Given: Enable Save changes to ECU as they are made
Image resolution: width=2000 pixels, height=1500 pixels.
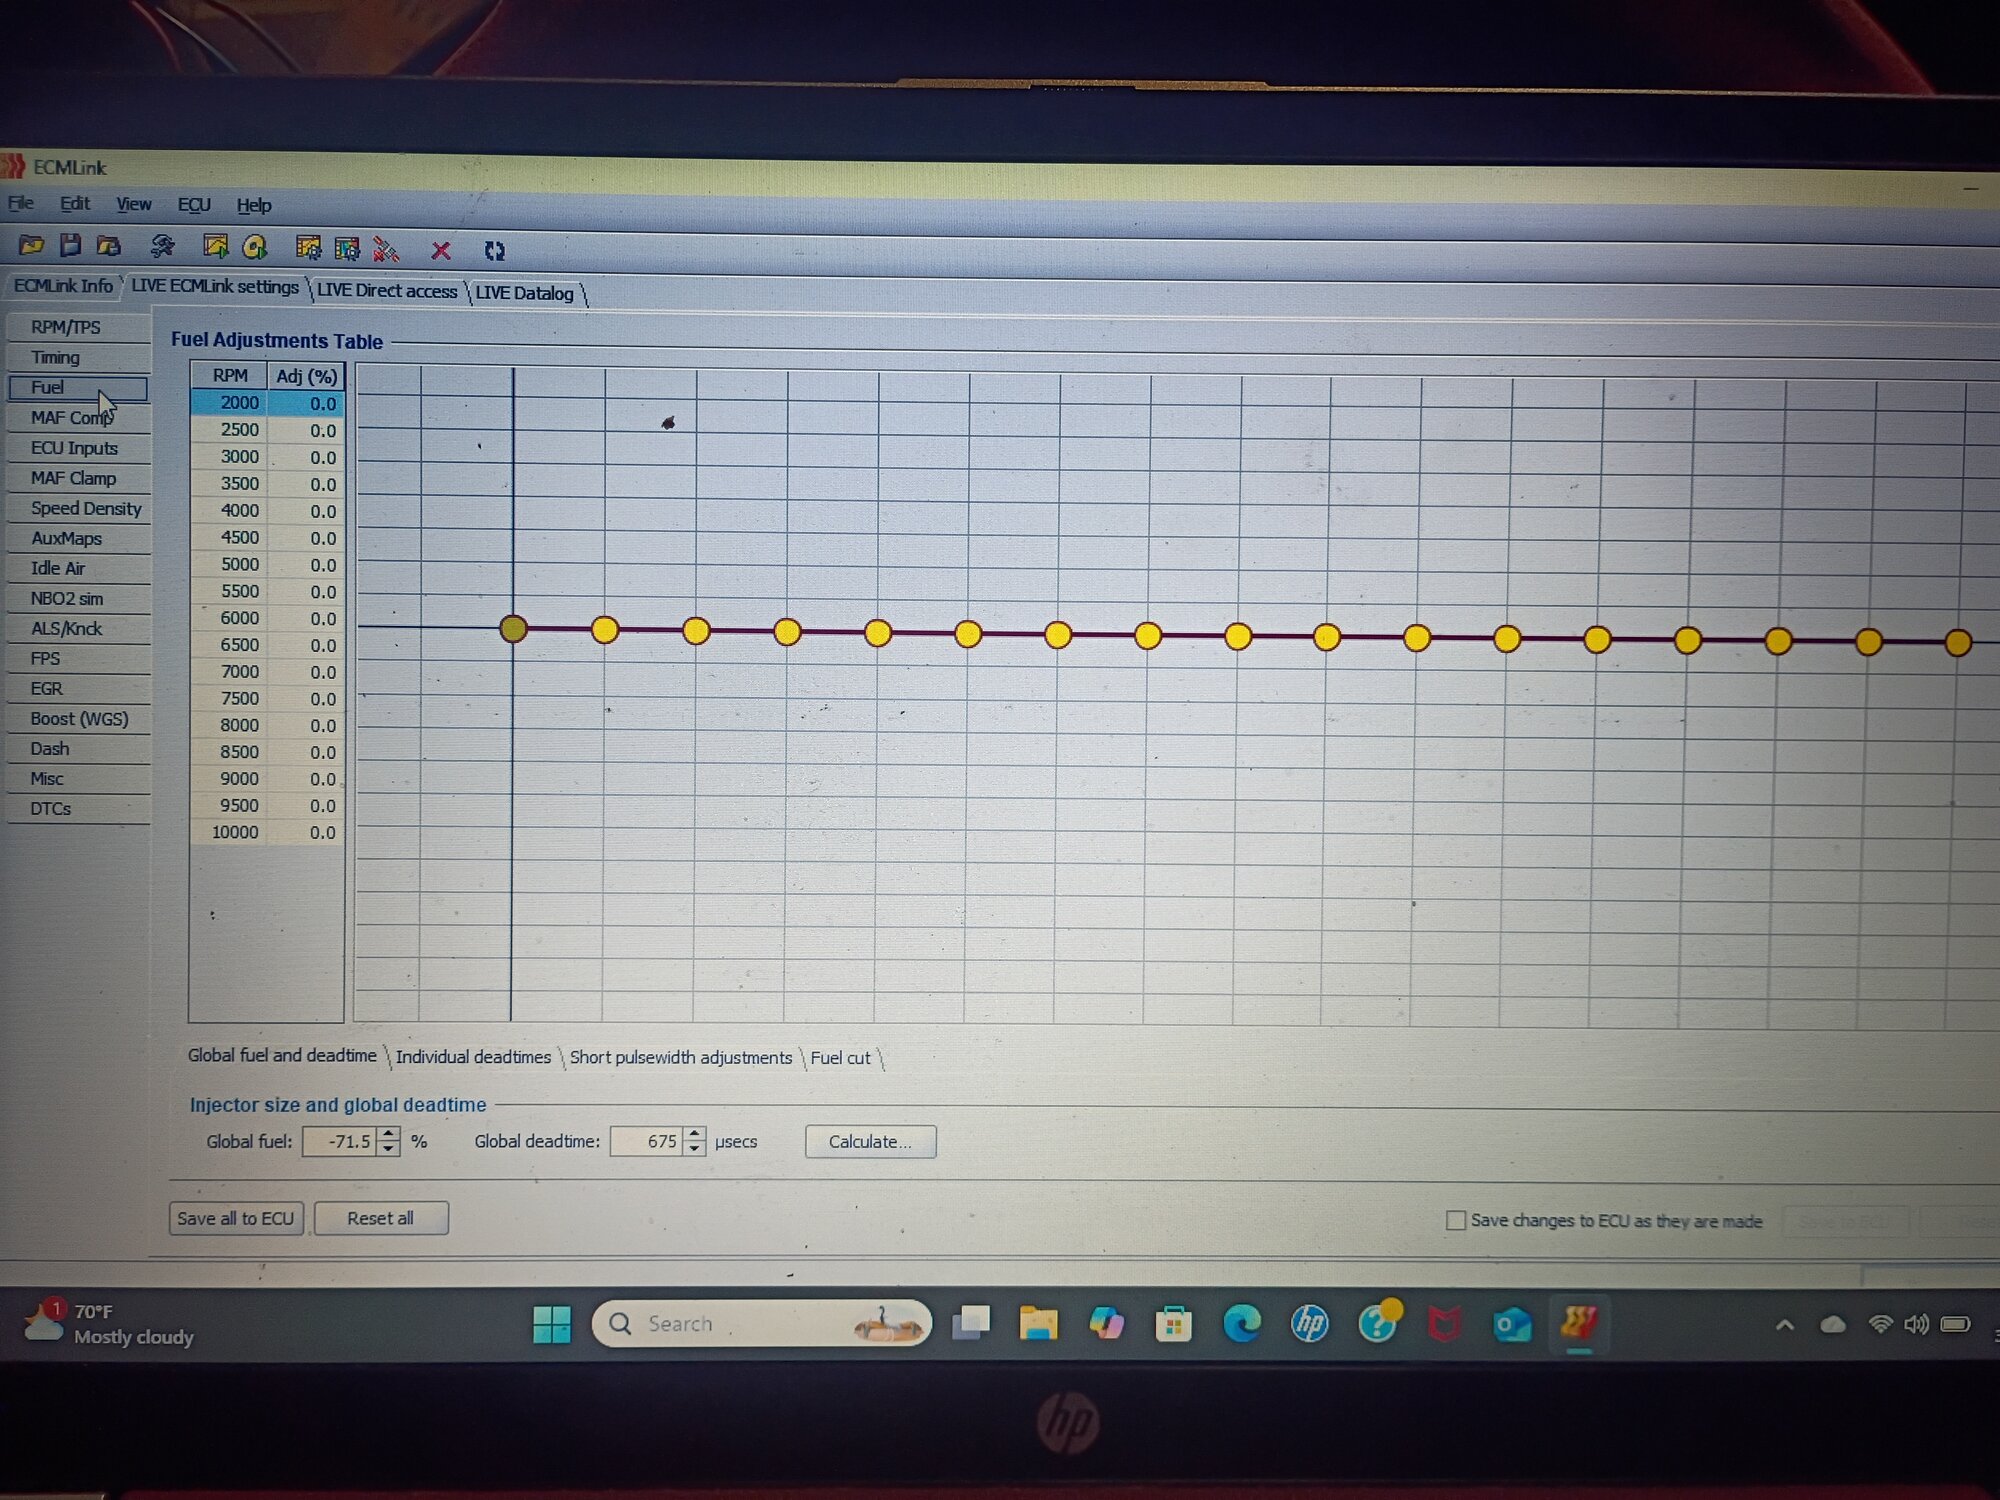Looking at the screenshot, I should [1456, 1220].
